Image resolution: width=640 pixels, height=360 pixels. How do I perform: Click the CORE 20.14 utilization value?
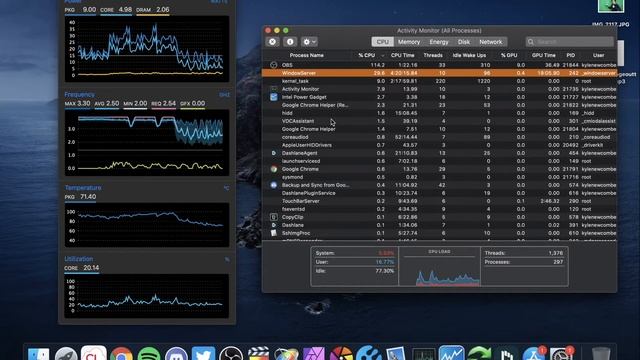(x=82, y=268)
